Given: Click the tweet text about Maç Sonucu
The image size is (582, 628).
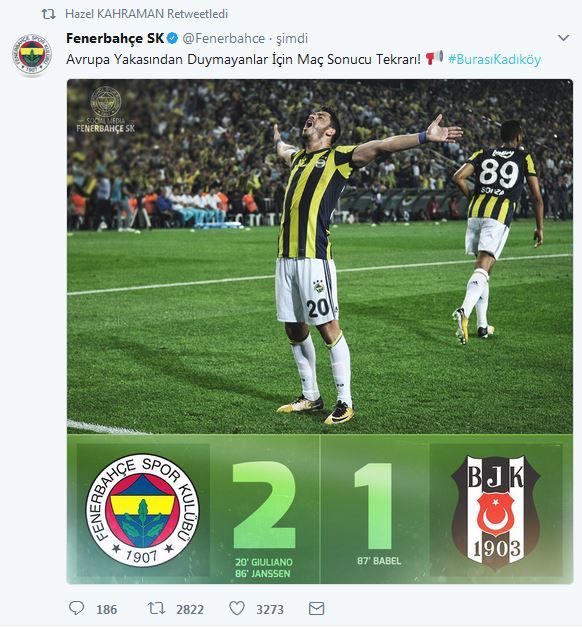Looking at the screenshot, I should 243,60.
